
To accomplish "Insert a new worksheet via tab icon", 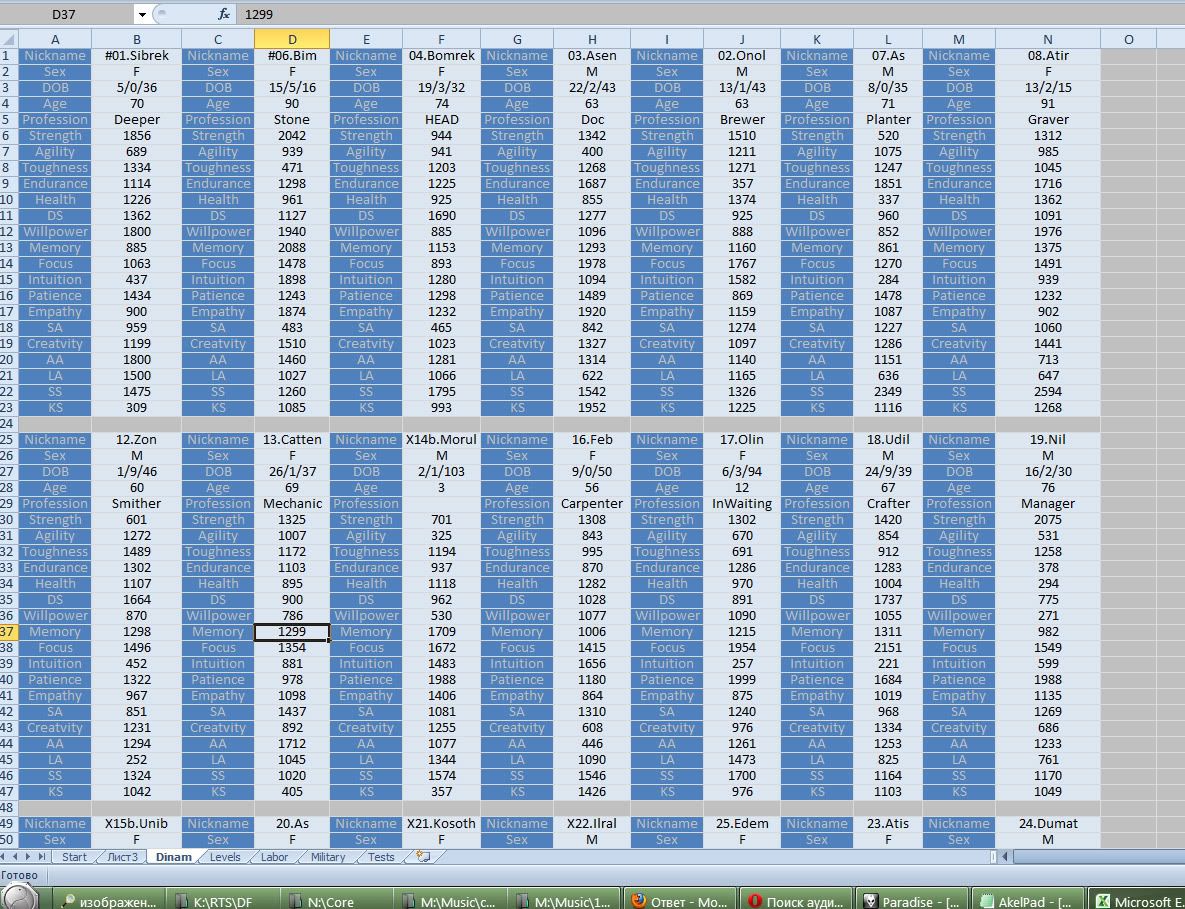I will [x=423, y=857].
